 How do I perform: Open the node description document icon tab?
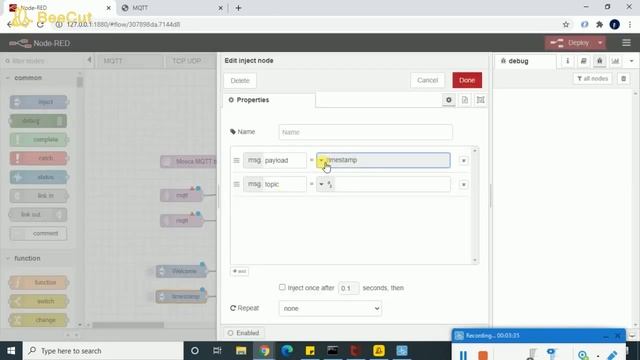pos(465,100)
